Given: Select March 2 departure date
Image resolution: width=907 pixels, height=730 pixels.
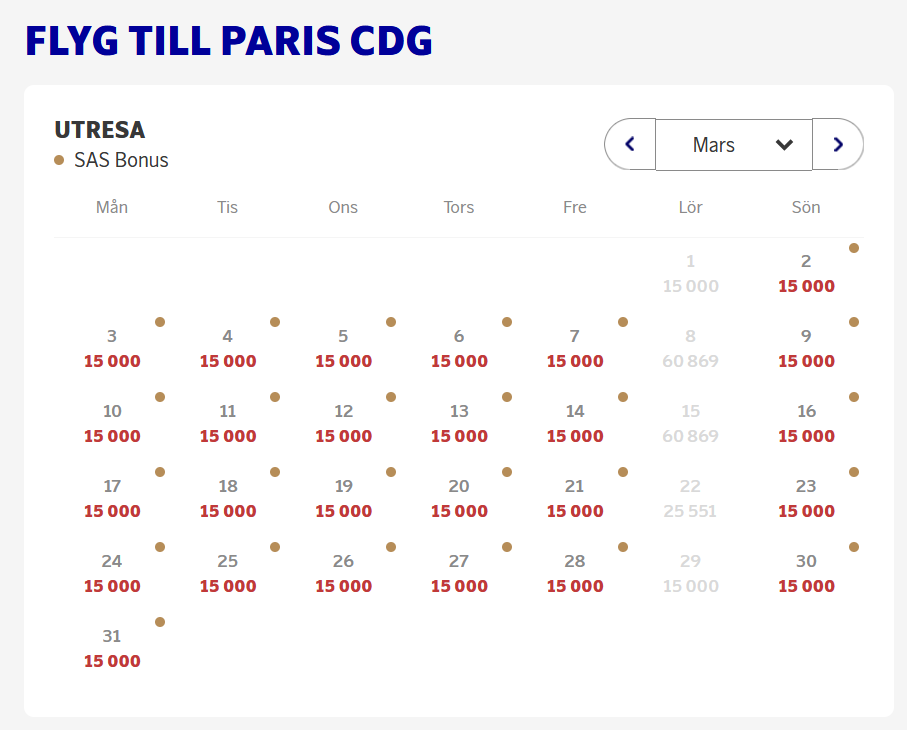Looking at the screenshot, I should click(x=806, y=274).
